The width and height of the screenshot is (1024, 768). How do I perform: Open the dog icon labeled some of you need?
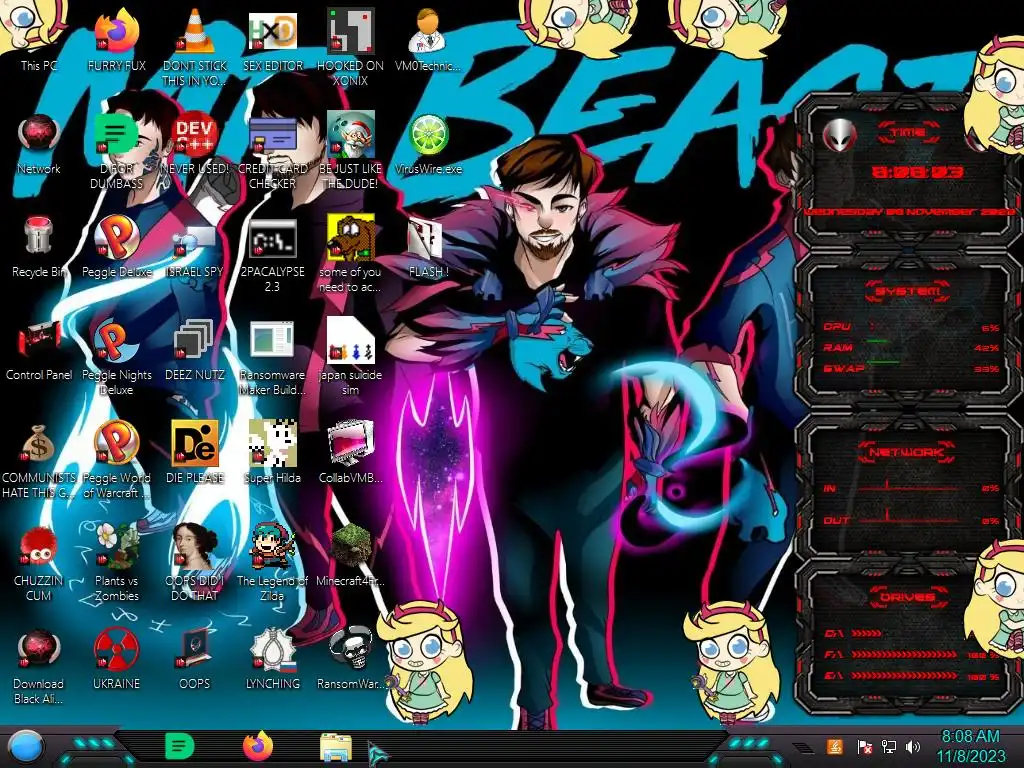(350, 253)
